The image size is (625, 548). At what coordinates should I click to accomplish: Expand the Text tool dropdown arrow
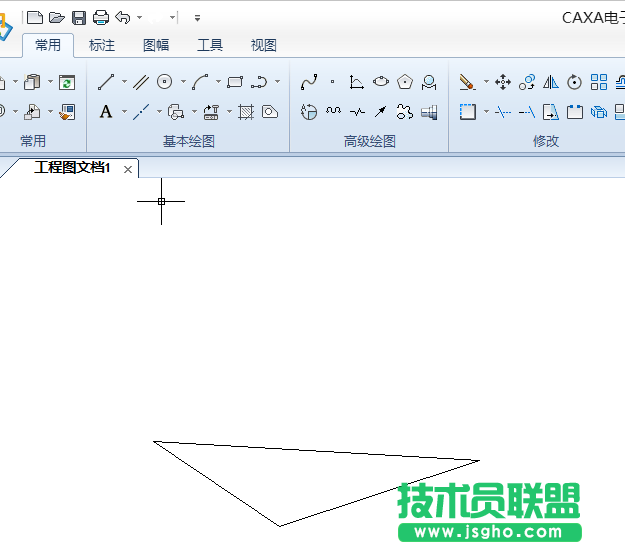tap(124, 112)
